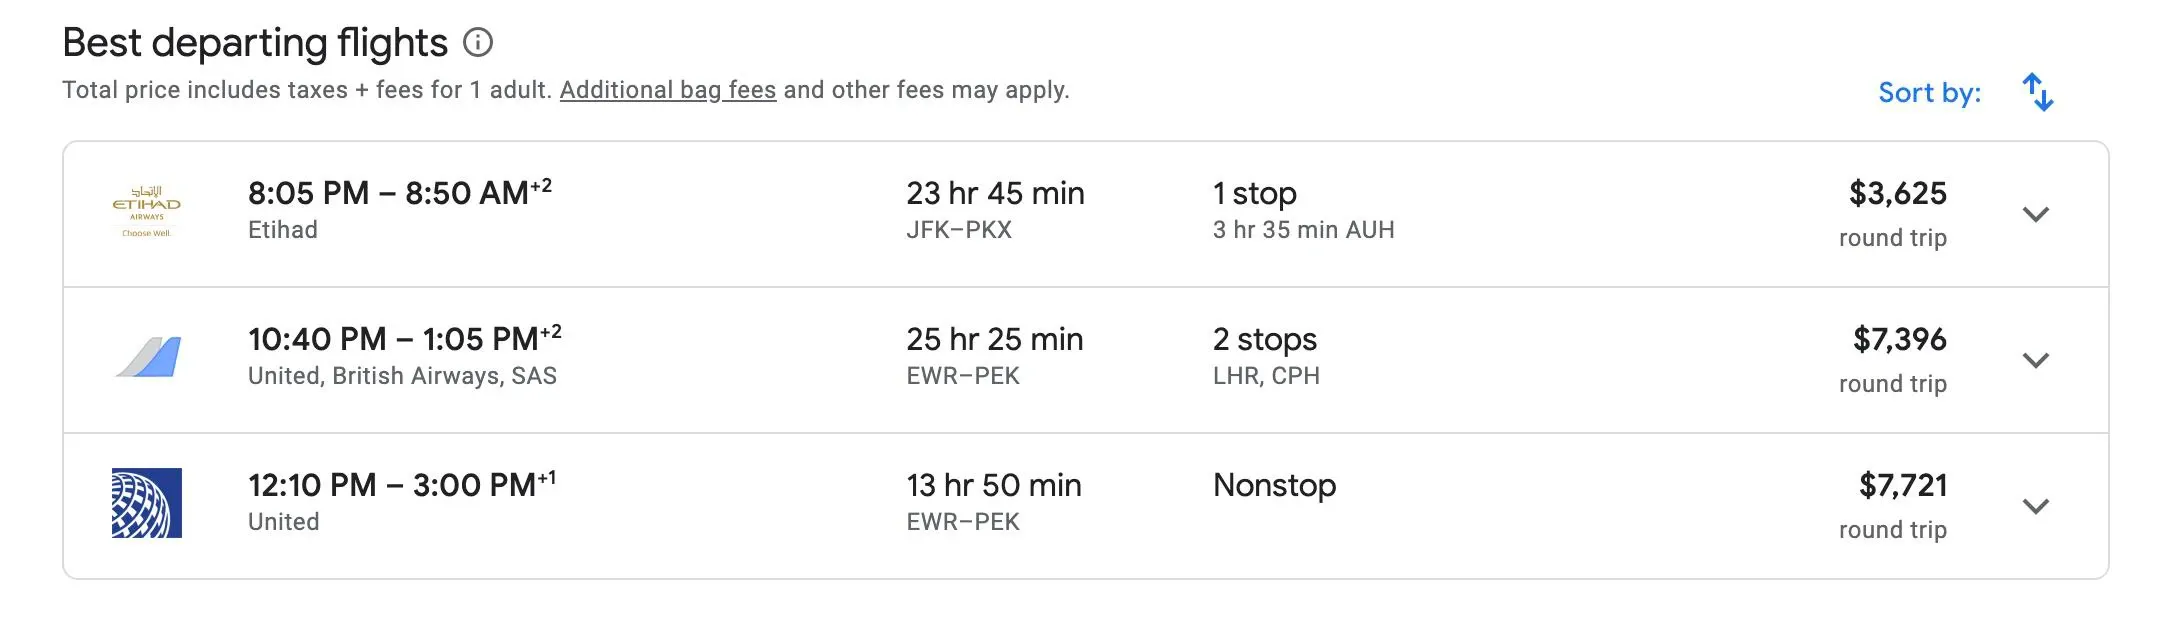Expand the $7,396 two-stop flight details
This screenshot has height=622, width=2178.
click(2035, 360)
